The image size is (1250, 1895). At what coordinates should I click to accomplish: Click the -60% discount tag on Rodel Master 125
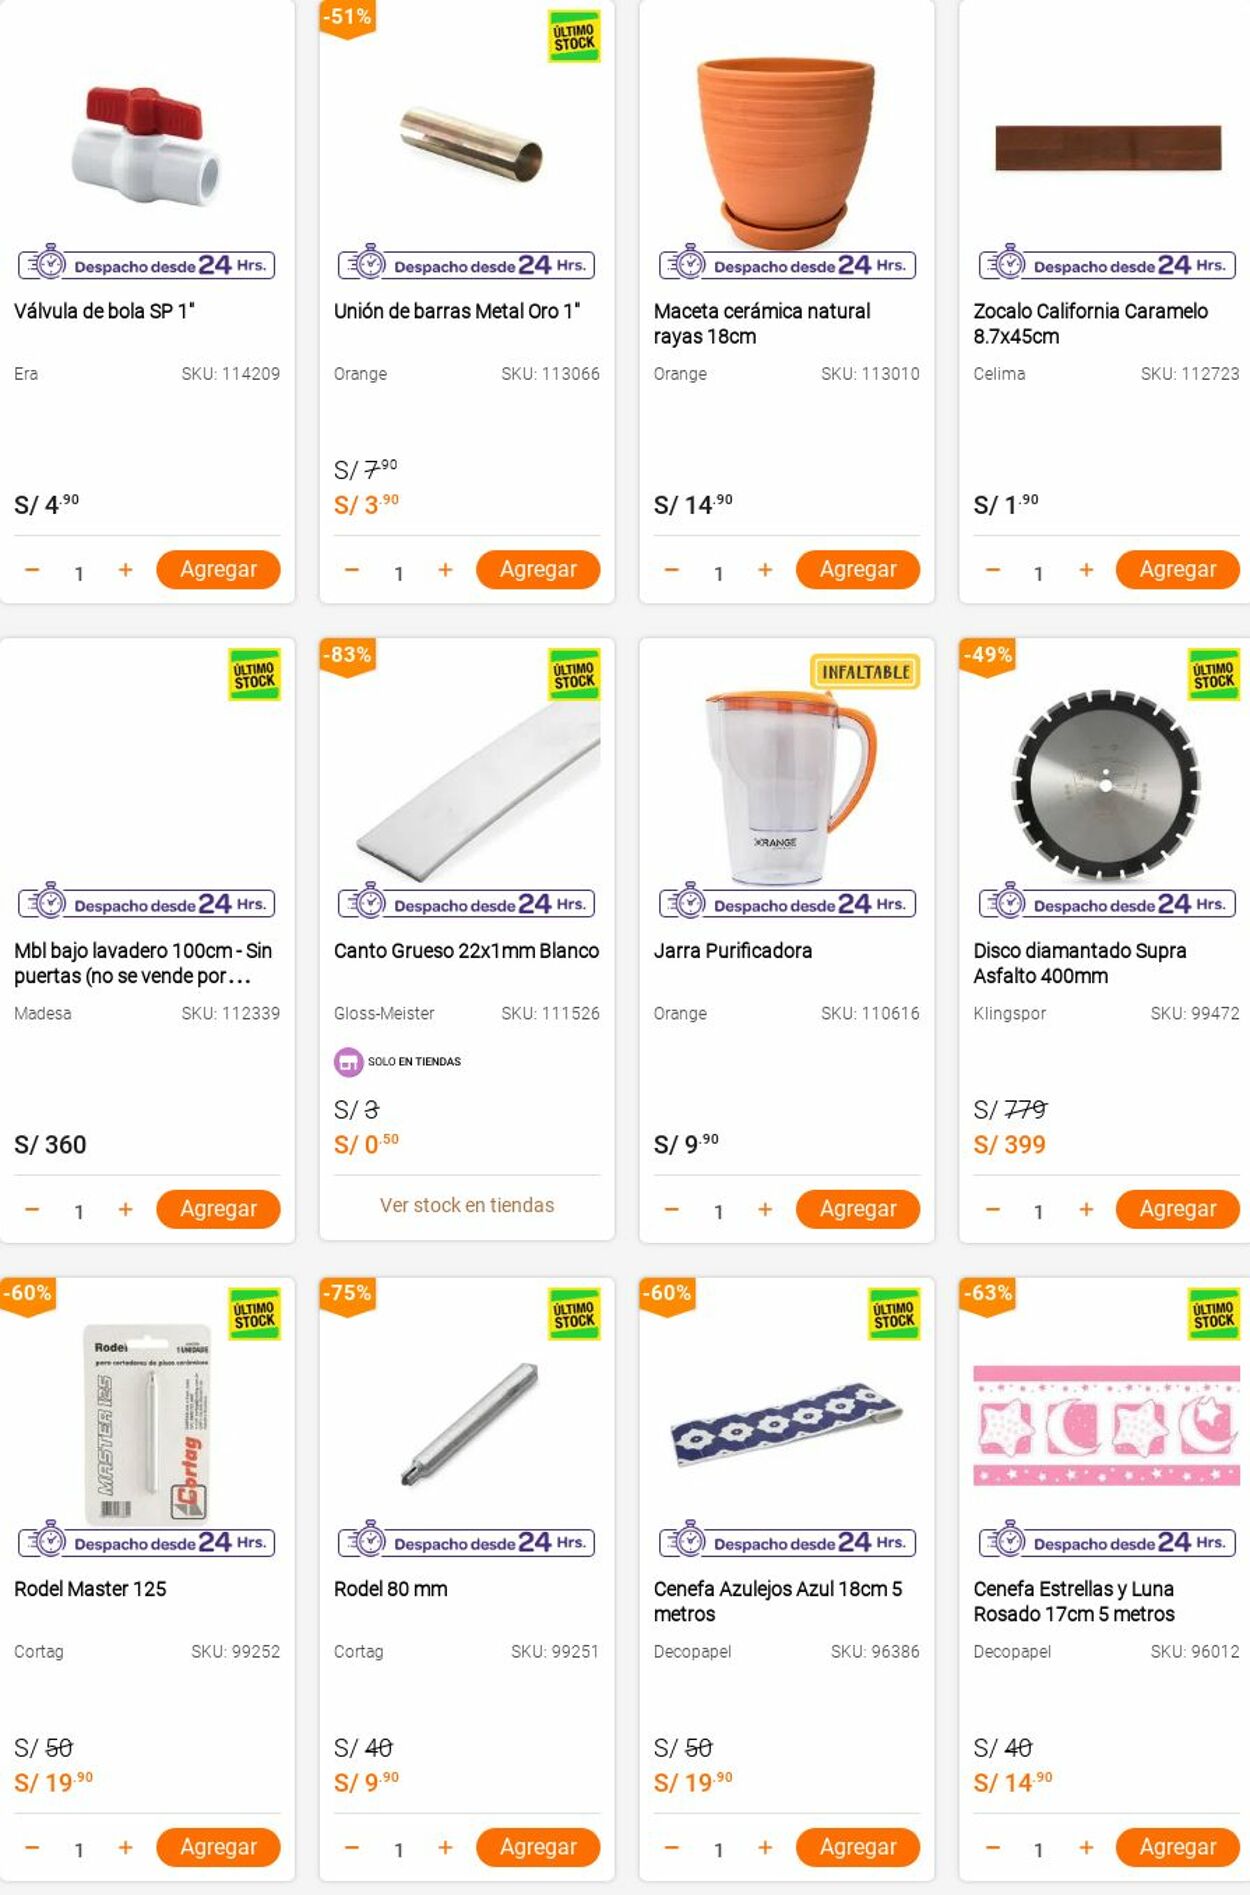click(27, 1294)
